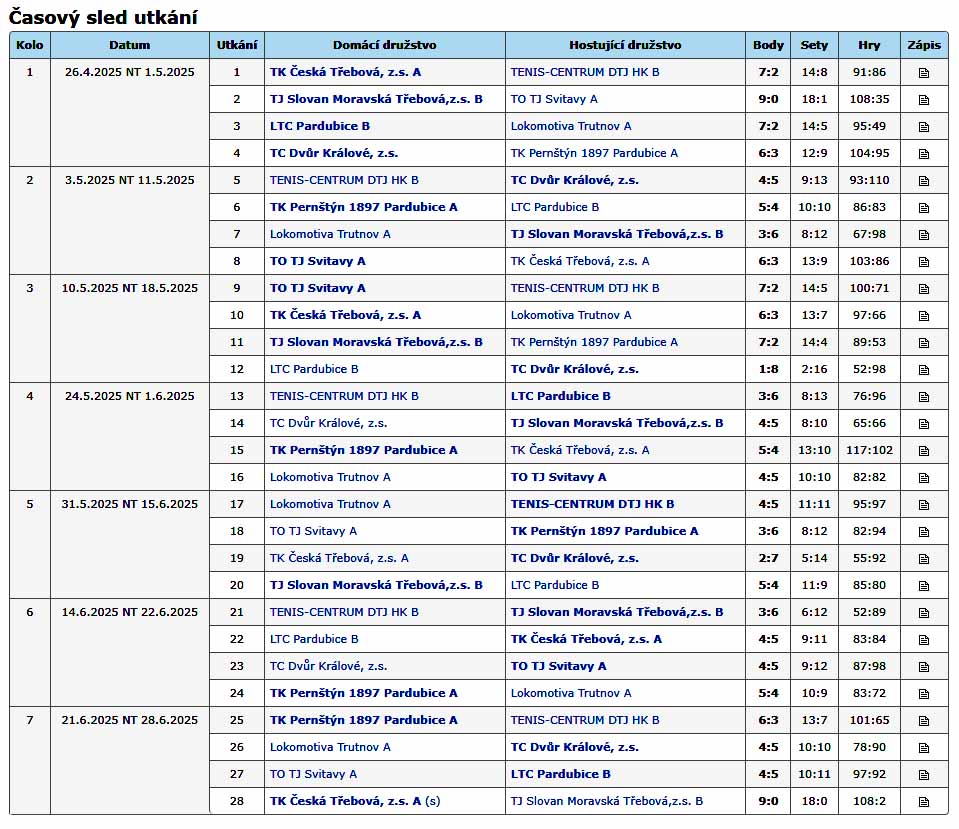Viewport: 959px width, 829px height.
Task: Click the sets score '2:16'
Action: tap(814, 369)
